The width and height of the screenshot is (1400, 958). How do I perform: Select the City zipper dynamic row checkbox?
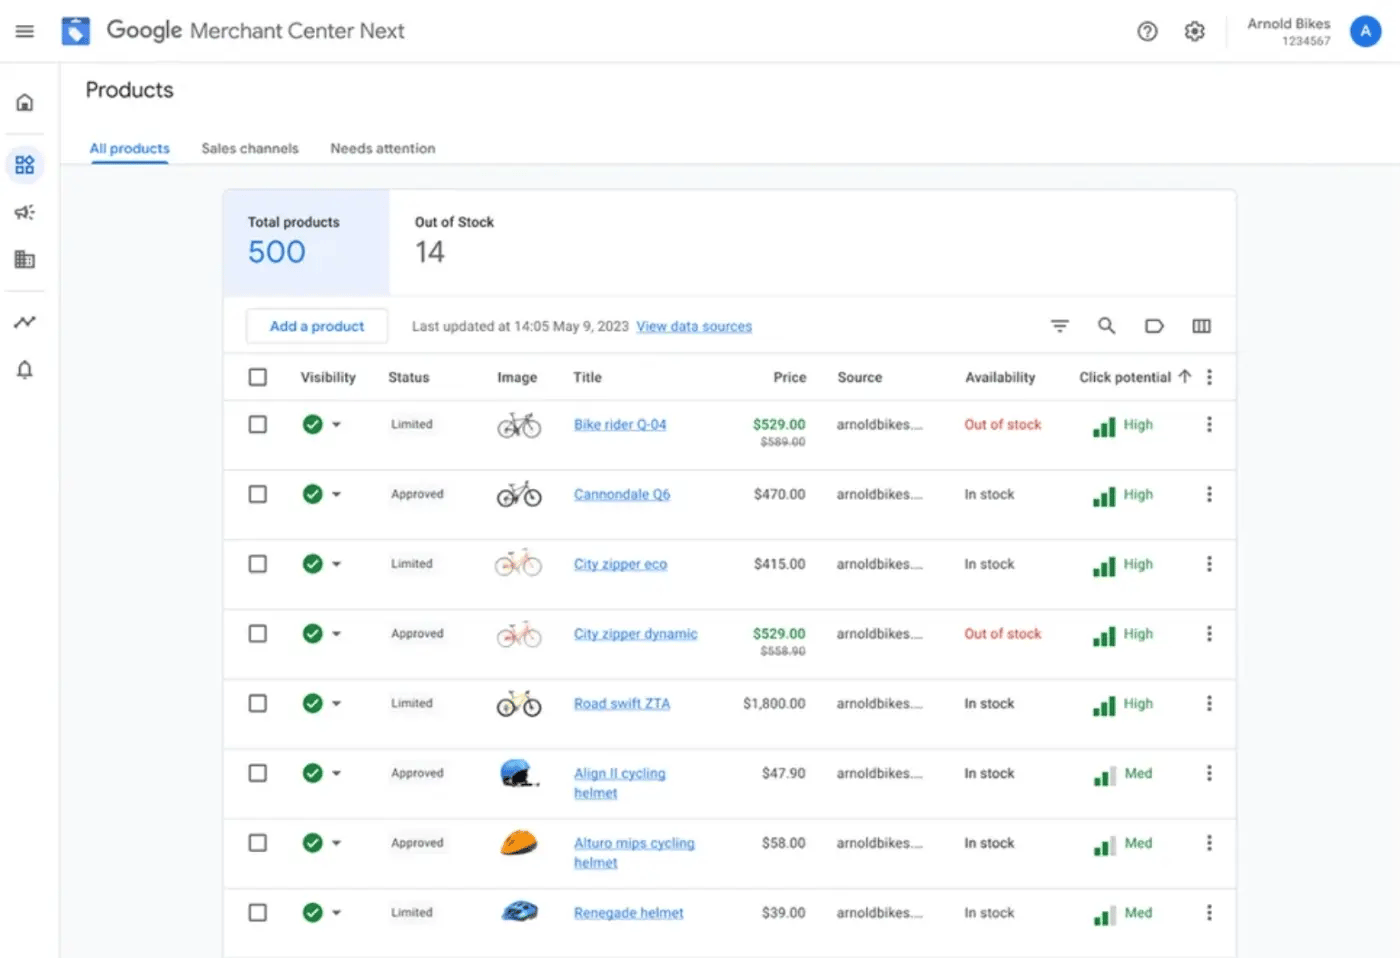tap(258, 634)
